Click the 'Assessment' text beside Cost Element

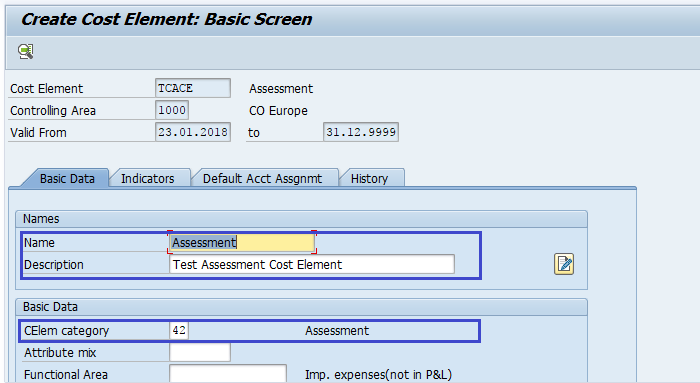[x=281, y=89]
